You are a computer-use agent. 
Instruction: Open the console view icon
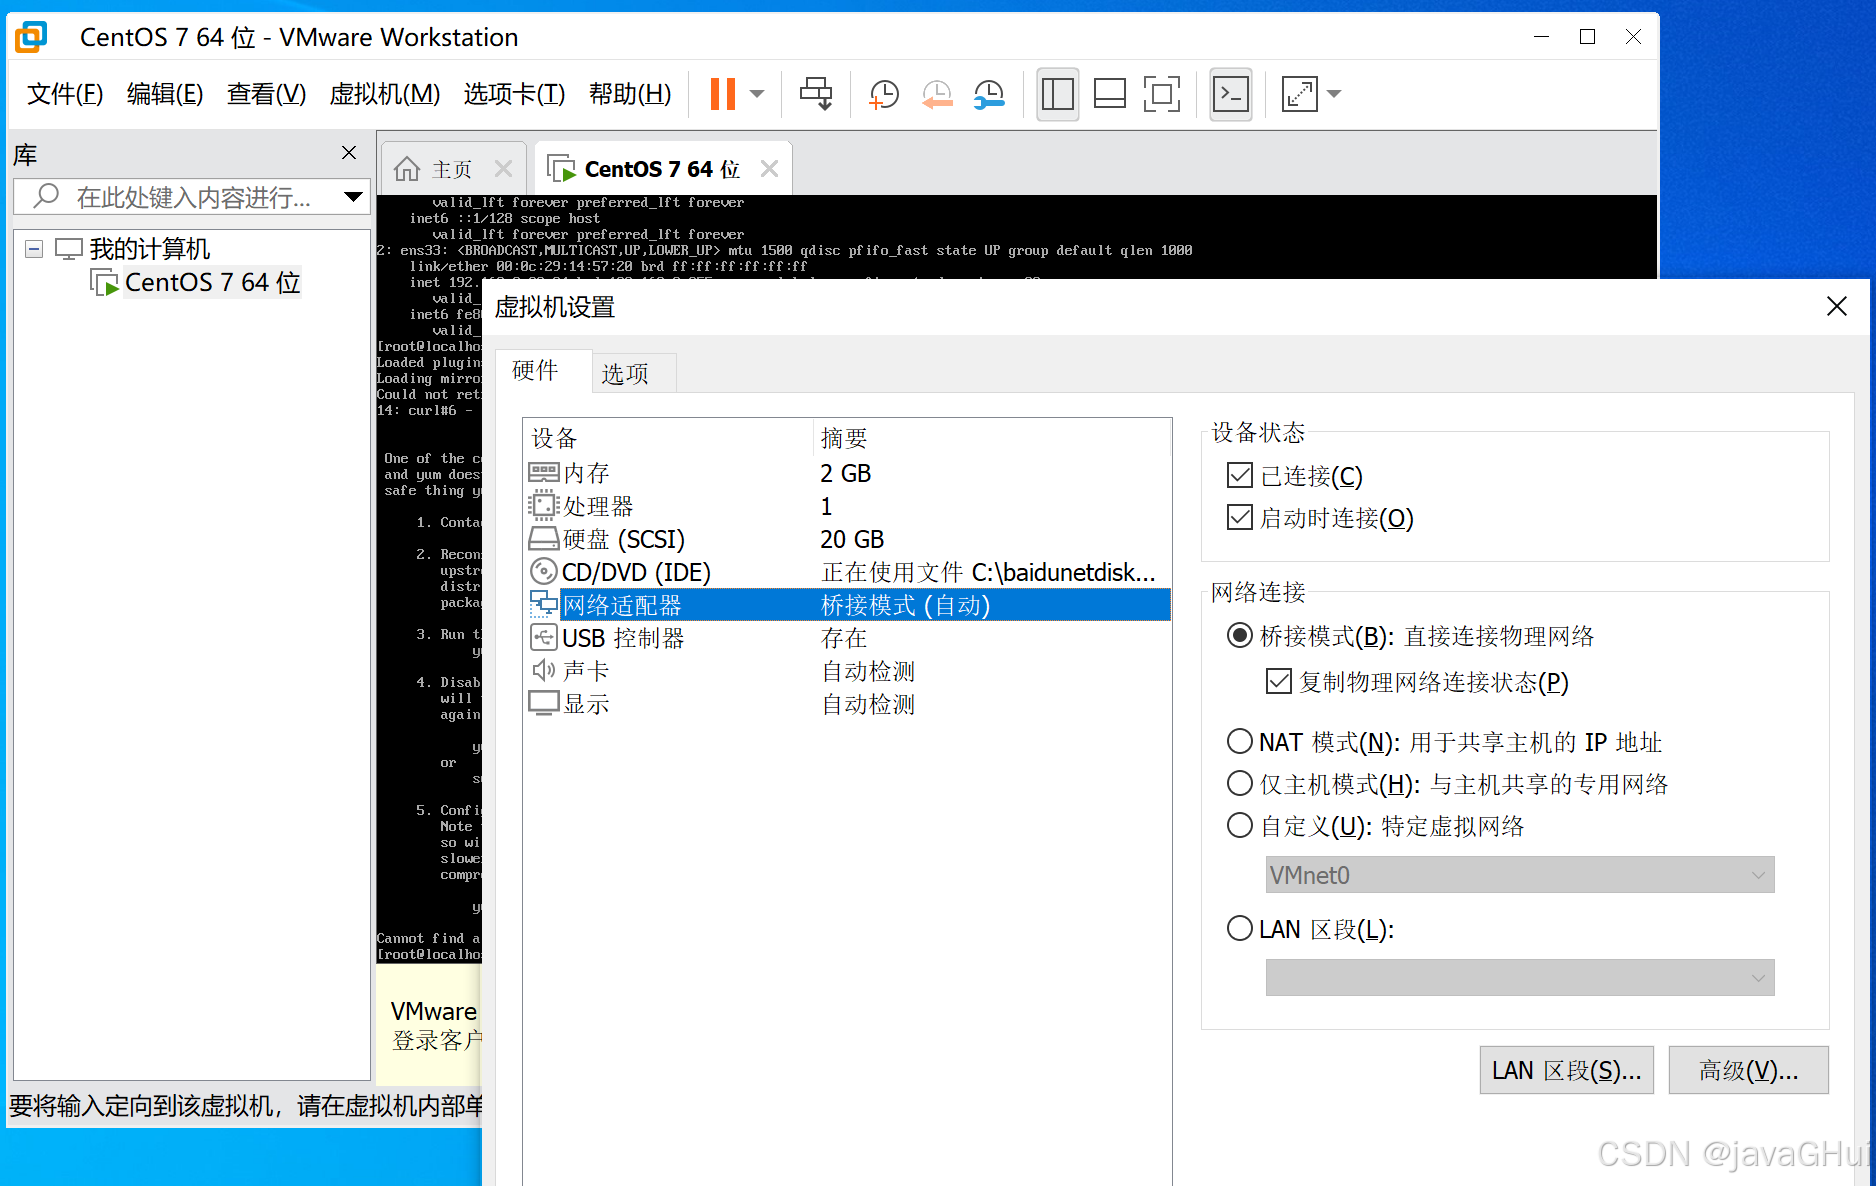[x=1230, y=94]
